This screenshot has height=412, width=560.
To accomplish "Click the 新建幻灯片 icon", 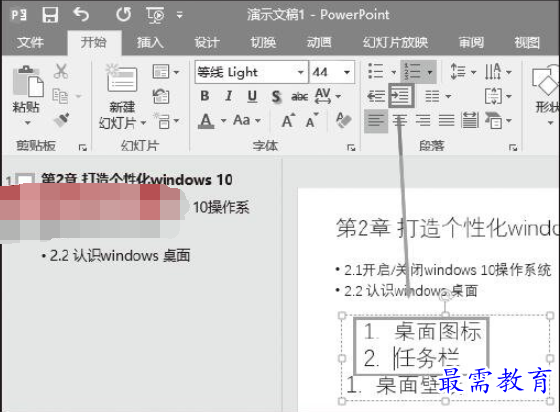I will [122, 79].
